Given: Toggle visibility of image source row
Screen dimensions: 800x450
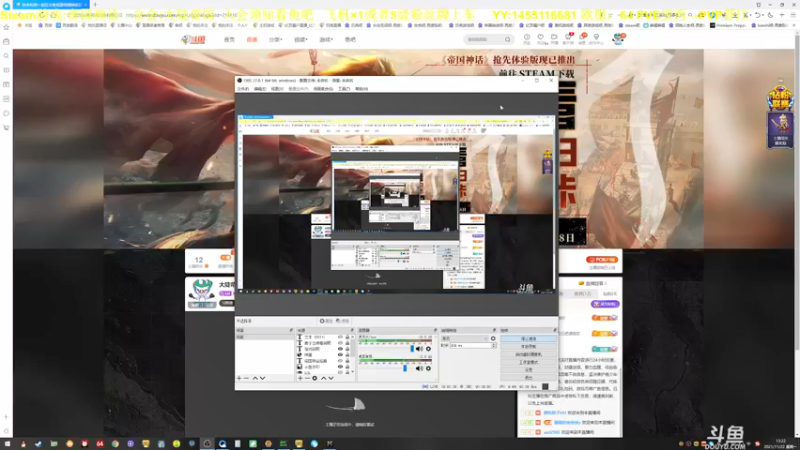Looking at the screenshot, I should [340, 367].
